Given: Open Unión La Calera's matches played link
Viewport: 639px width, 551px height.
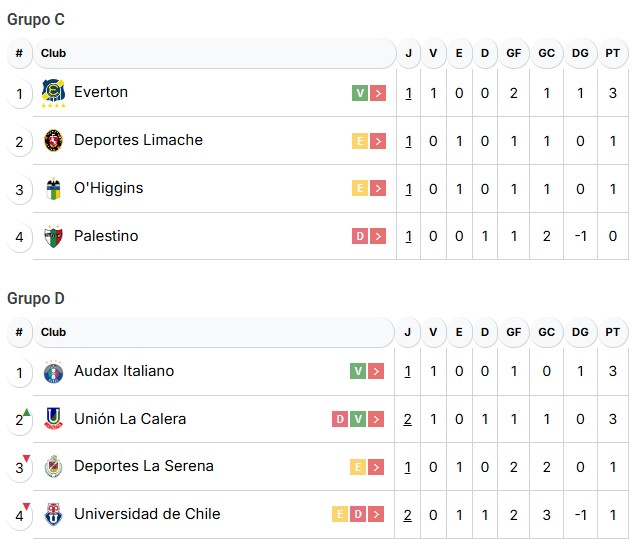Looking at the screenshot, I should click(408, 420).
